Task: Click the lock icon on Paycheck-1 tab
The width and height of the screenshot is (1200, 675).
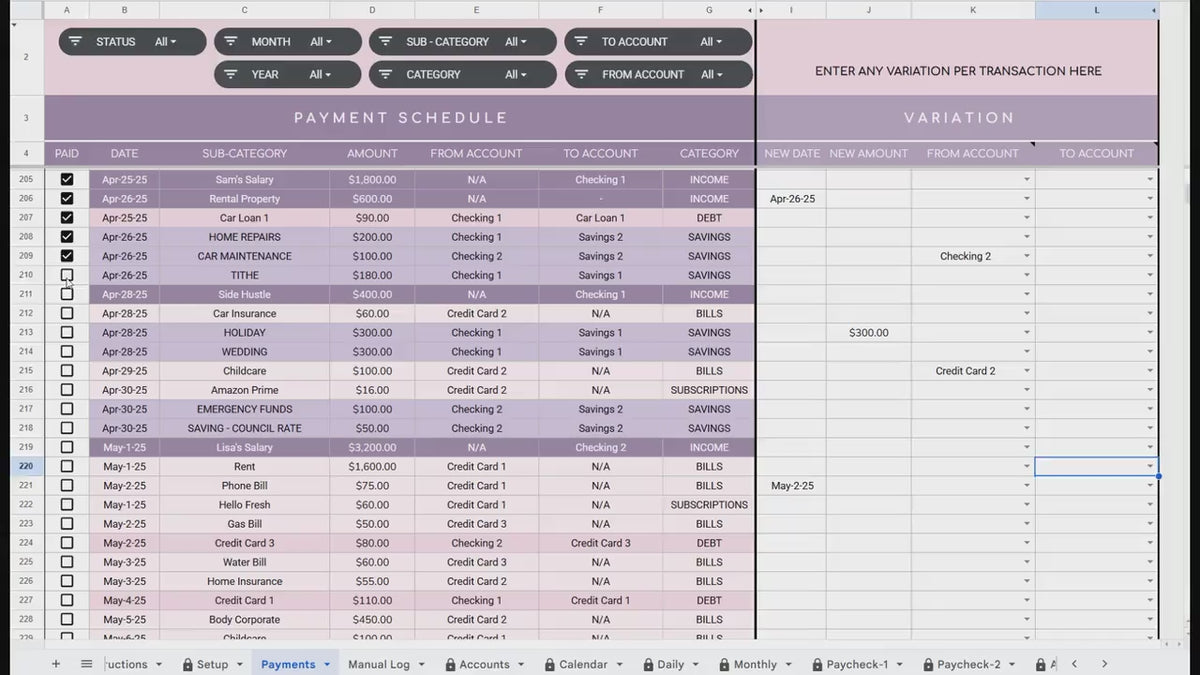Action: 818,664
